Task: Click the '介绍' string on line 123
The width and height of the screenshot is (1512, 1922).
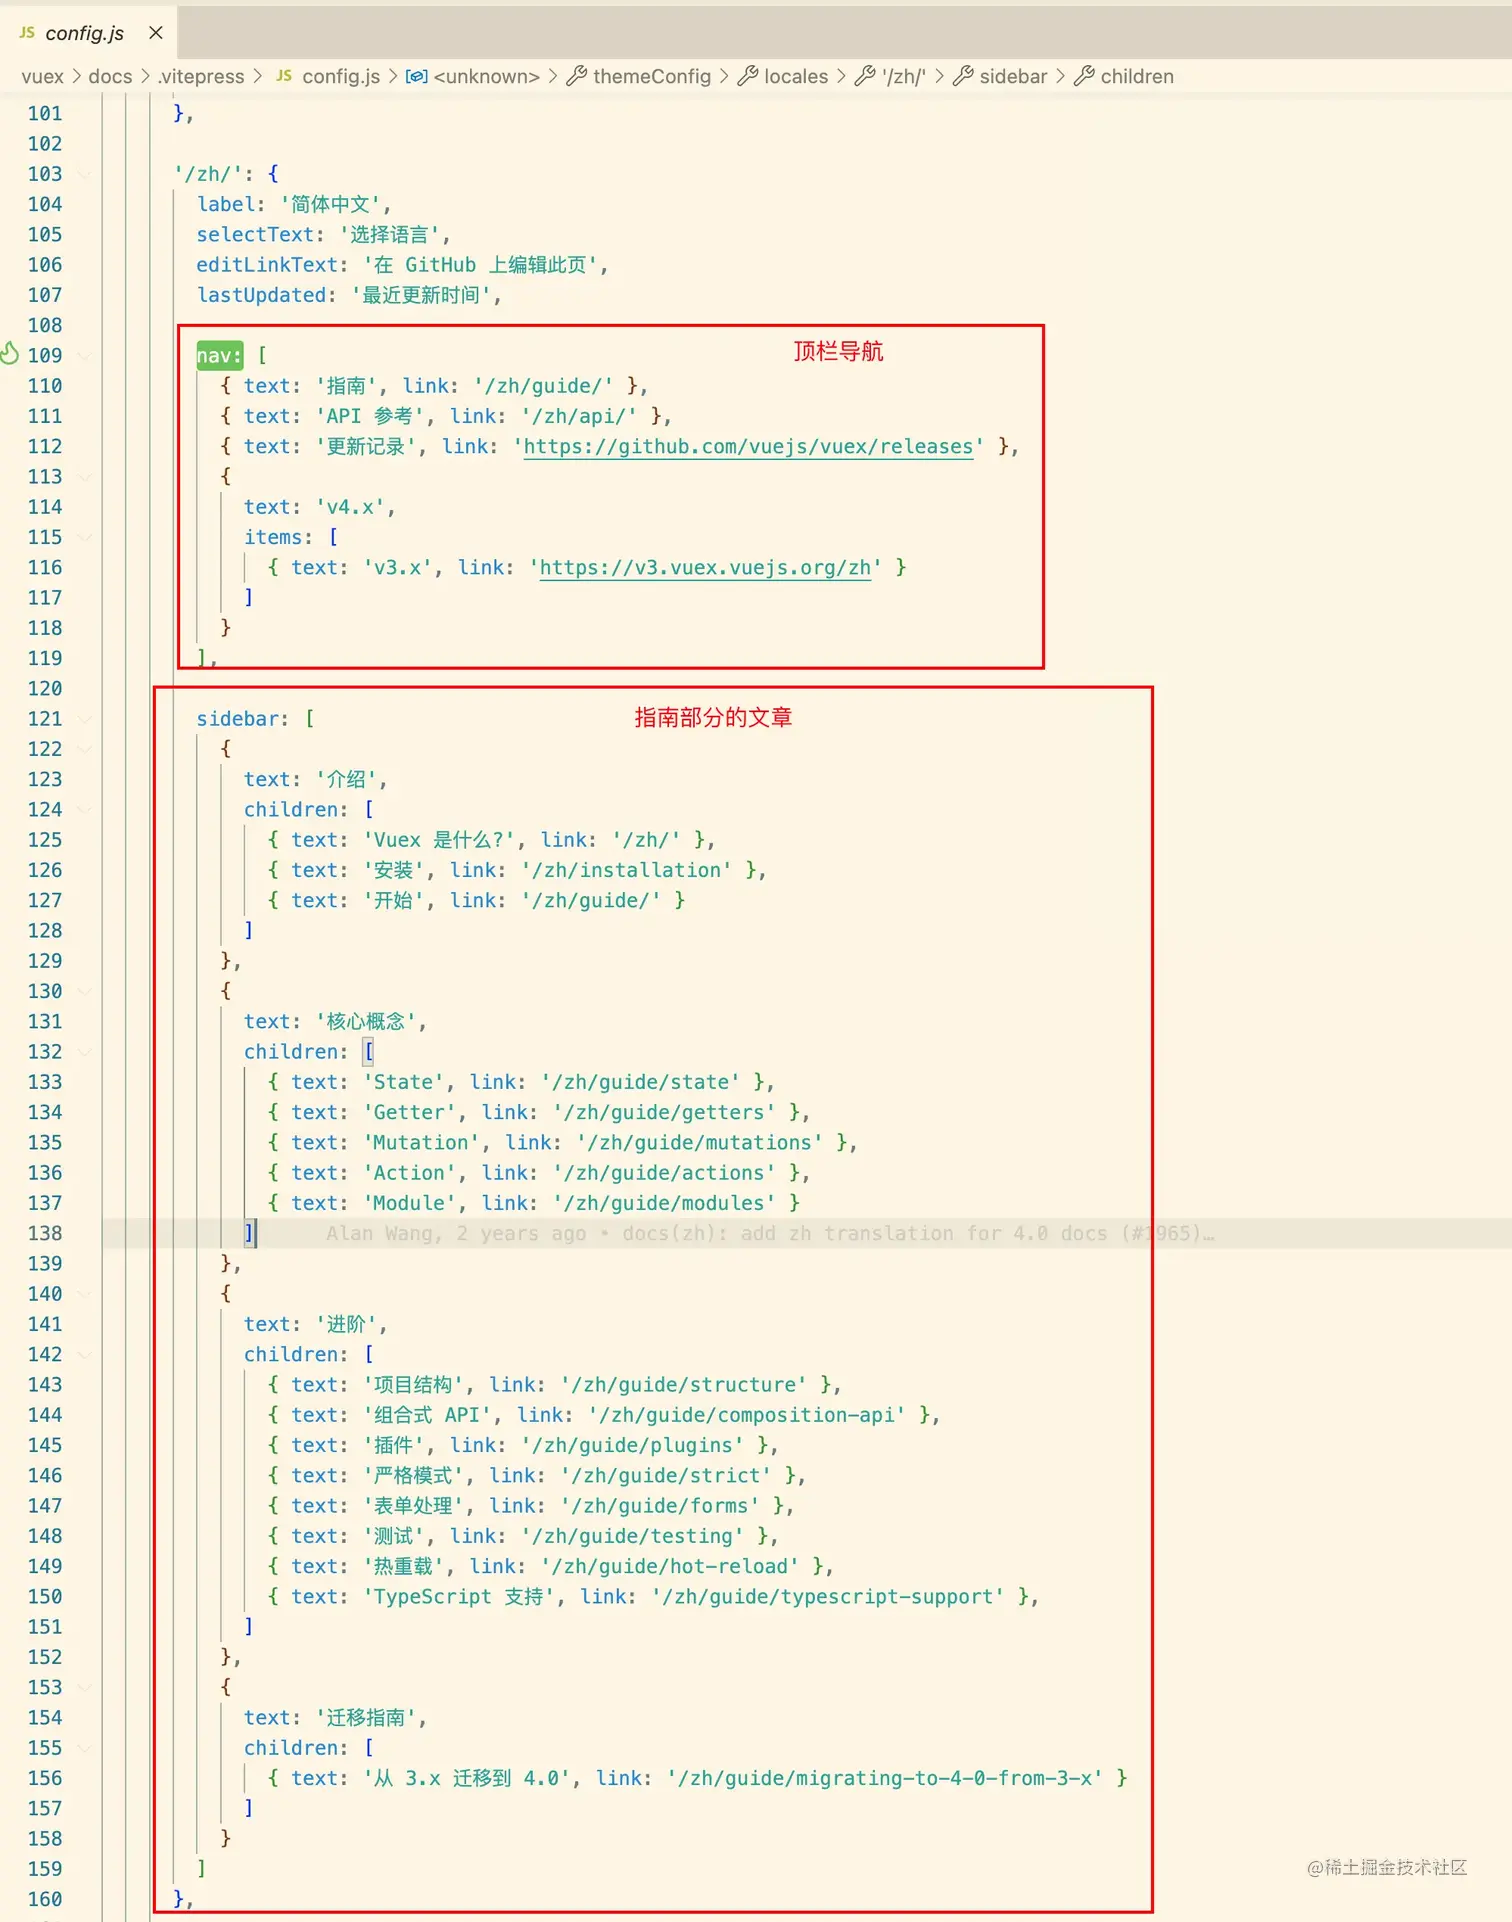Action: coord(346,779)
